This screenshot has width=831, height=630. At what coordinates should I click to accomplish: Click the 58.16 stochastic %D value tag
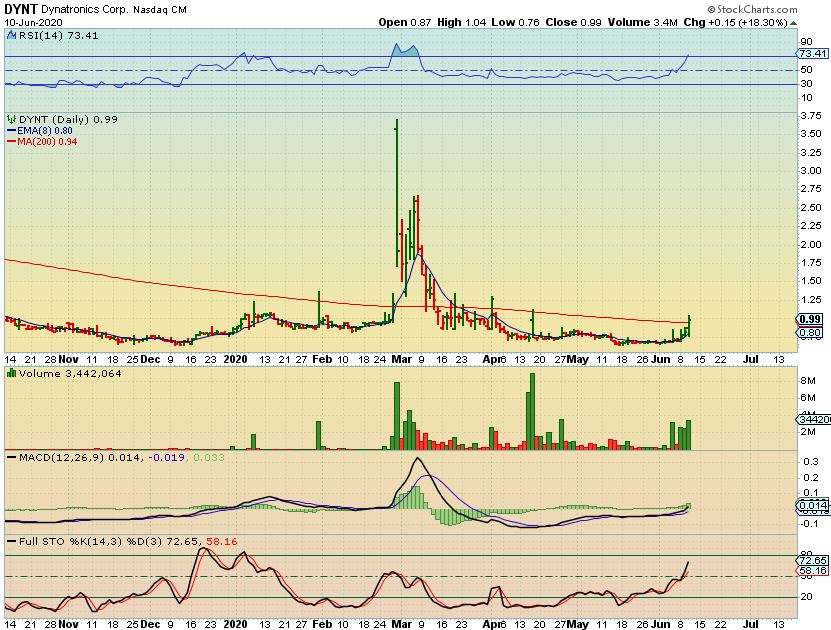point(812,571)
